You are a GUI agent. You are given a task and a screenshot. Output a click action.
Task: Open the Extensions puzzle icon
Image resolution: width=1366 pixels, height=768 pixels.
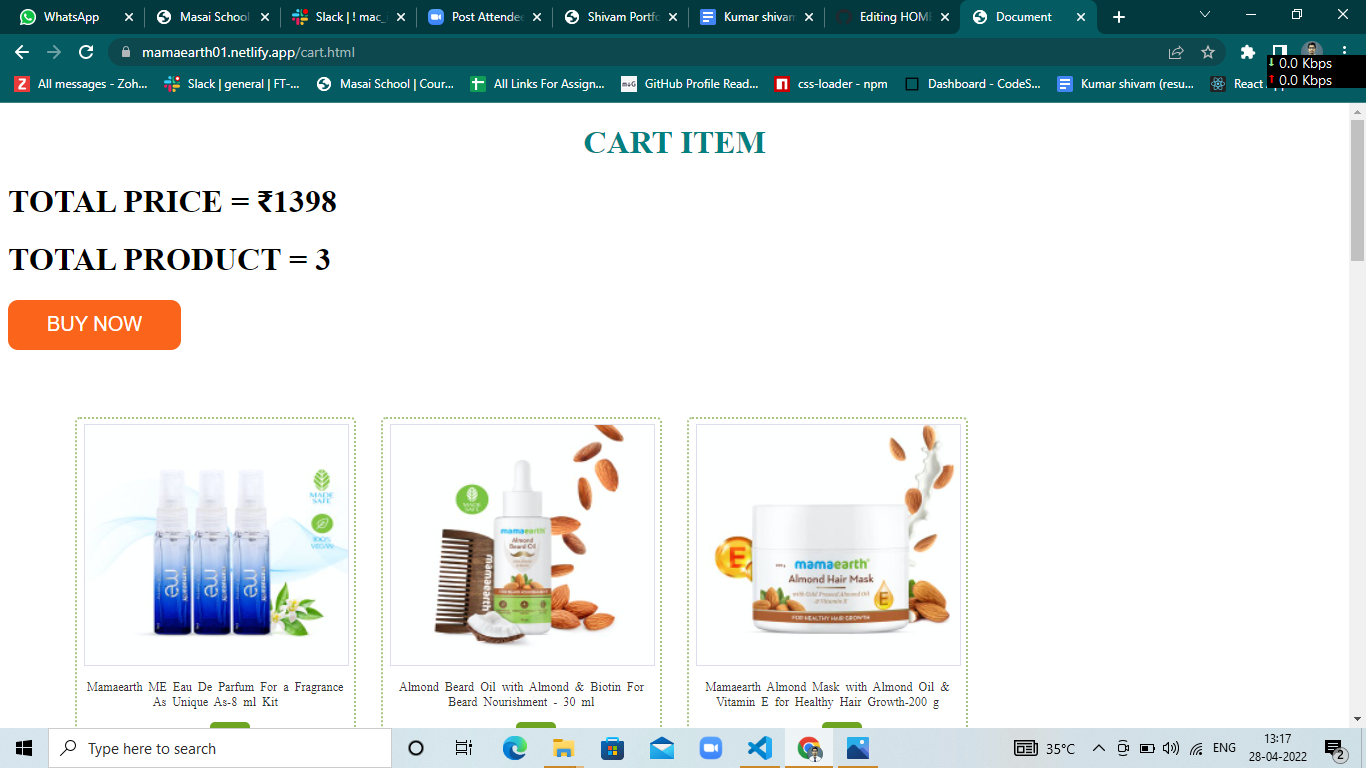point(1247,52)
